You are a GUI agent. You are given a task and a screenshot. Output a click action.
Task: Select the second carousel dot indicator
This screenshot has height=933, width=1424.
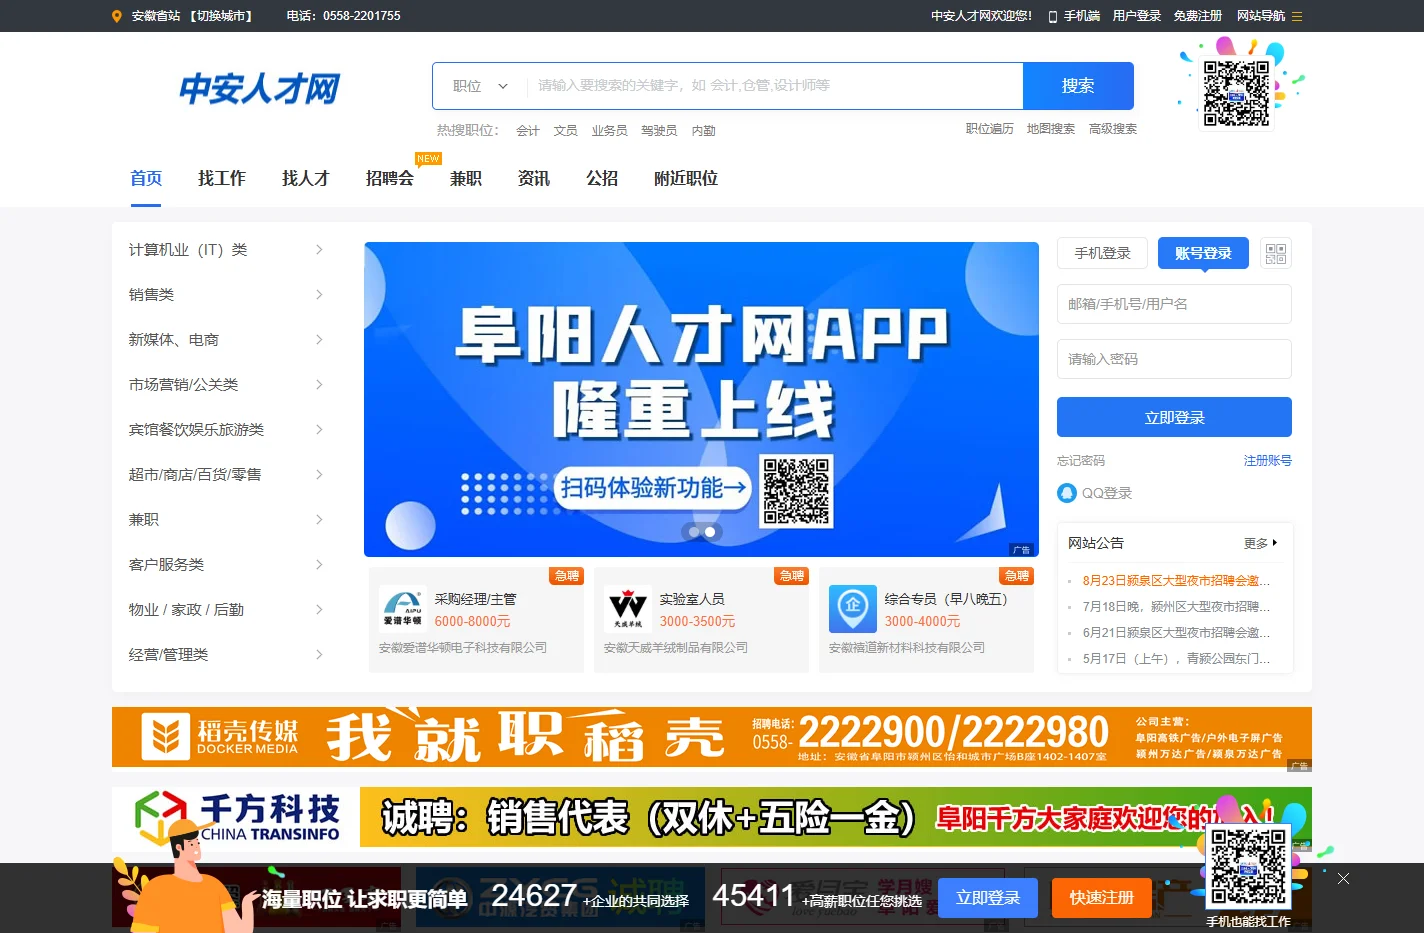[x=710, y=532]
